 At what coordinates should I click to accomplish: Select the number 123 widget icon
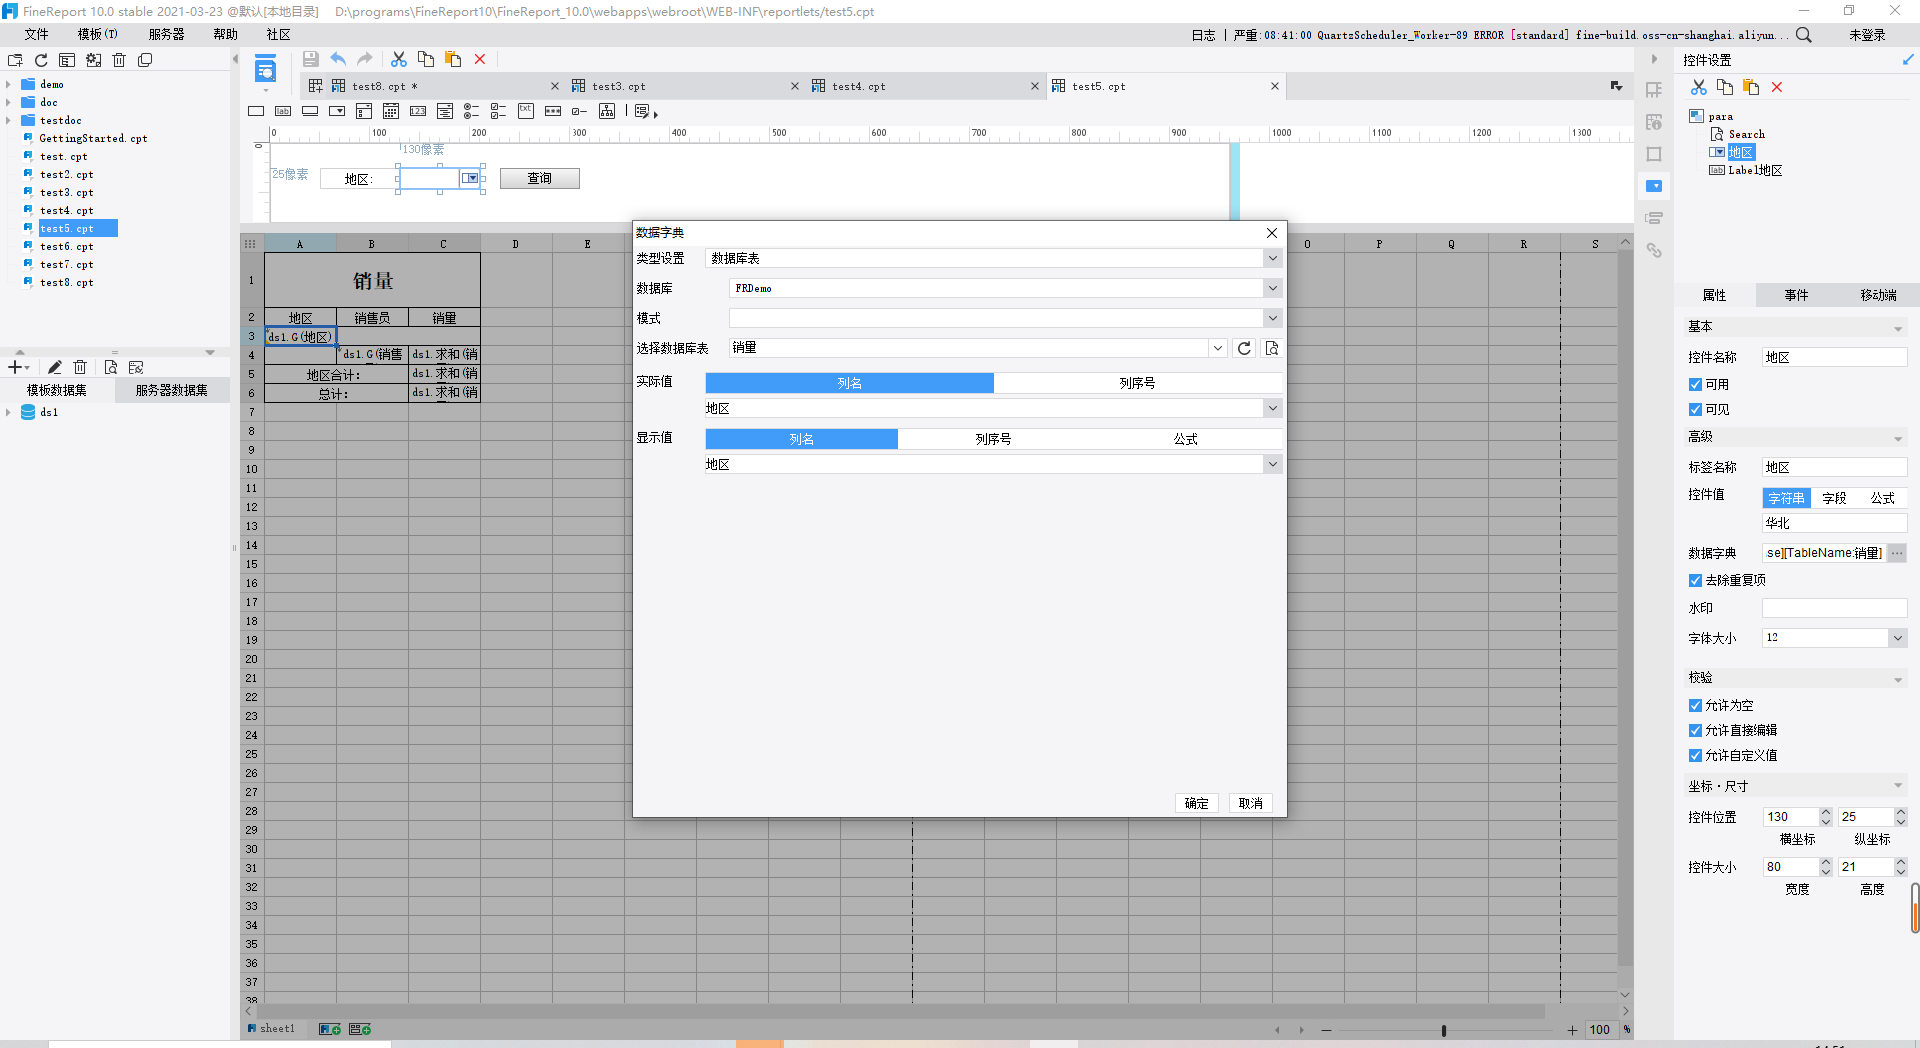pos(418,111)
